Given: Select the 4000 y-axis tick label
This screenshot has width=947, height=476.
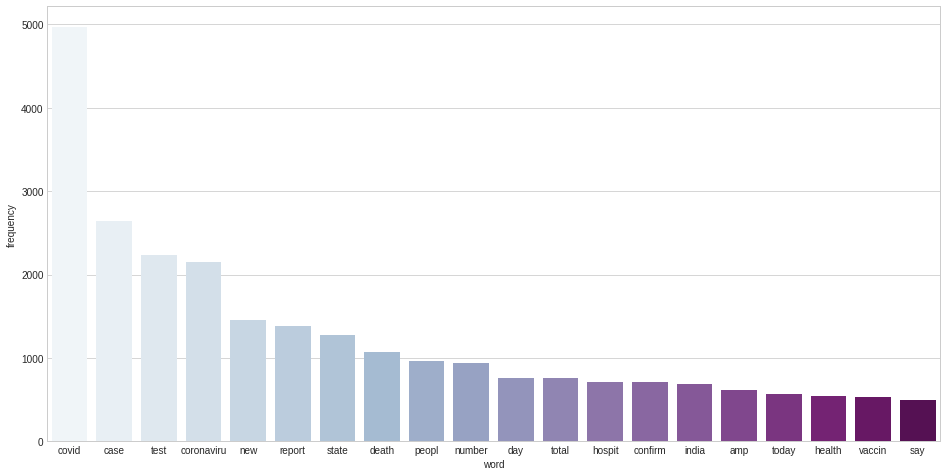Looking at the screenshot, I should 34,109.
